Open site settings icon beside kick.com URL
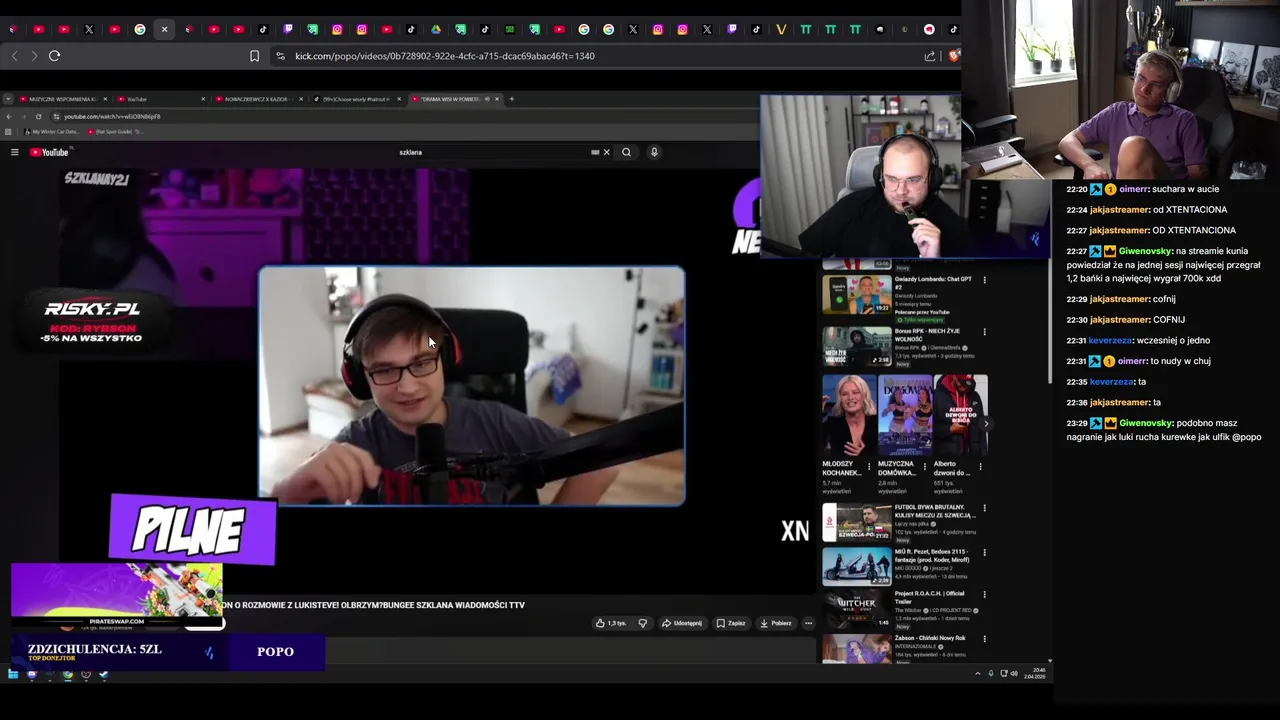 280,56
